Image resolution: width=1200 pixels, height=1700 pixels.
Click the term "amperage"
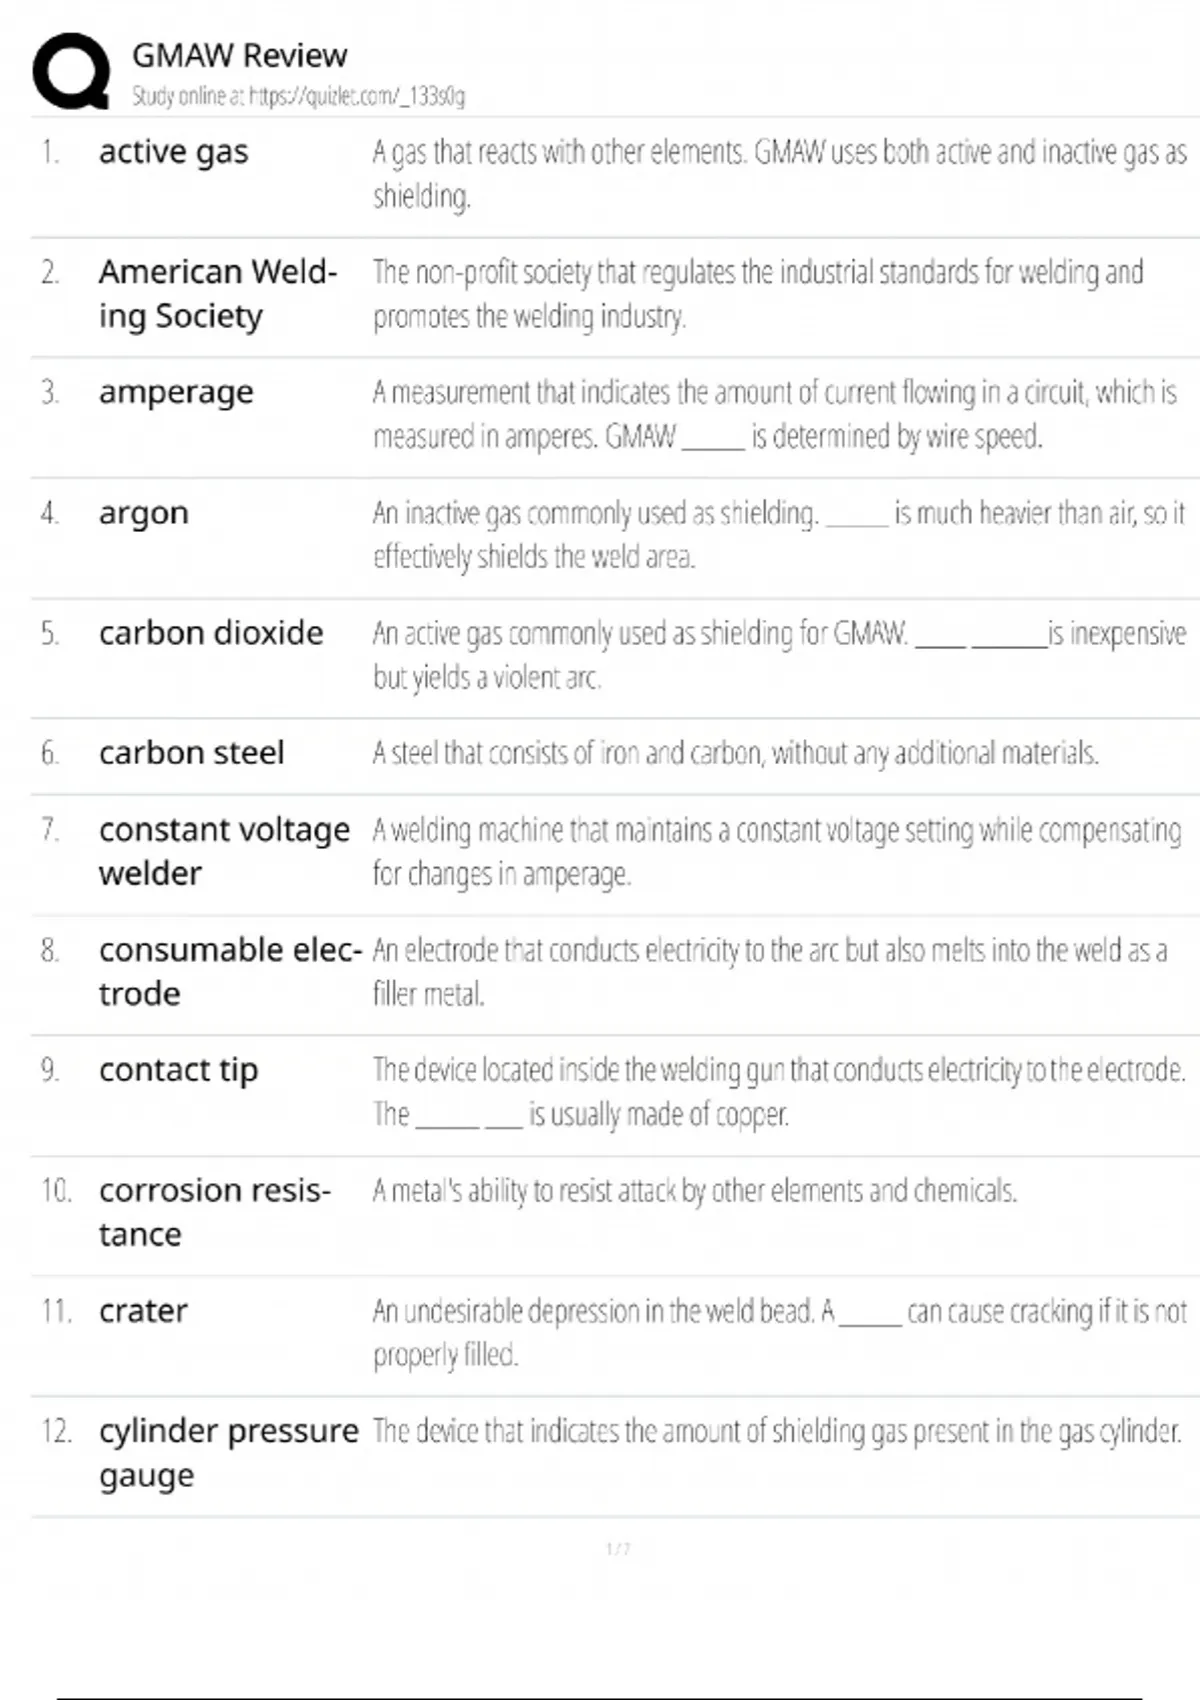coord(176,392)
